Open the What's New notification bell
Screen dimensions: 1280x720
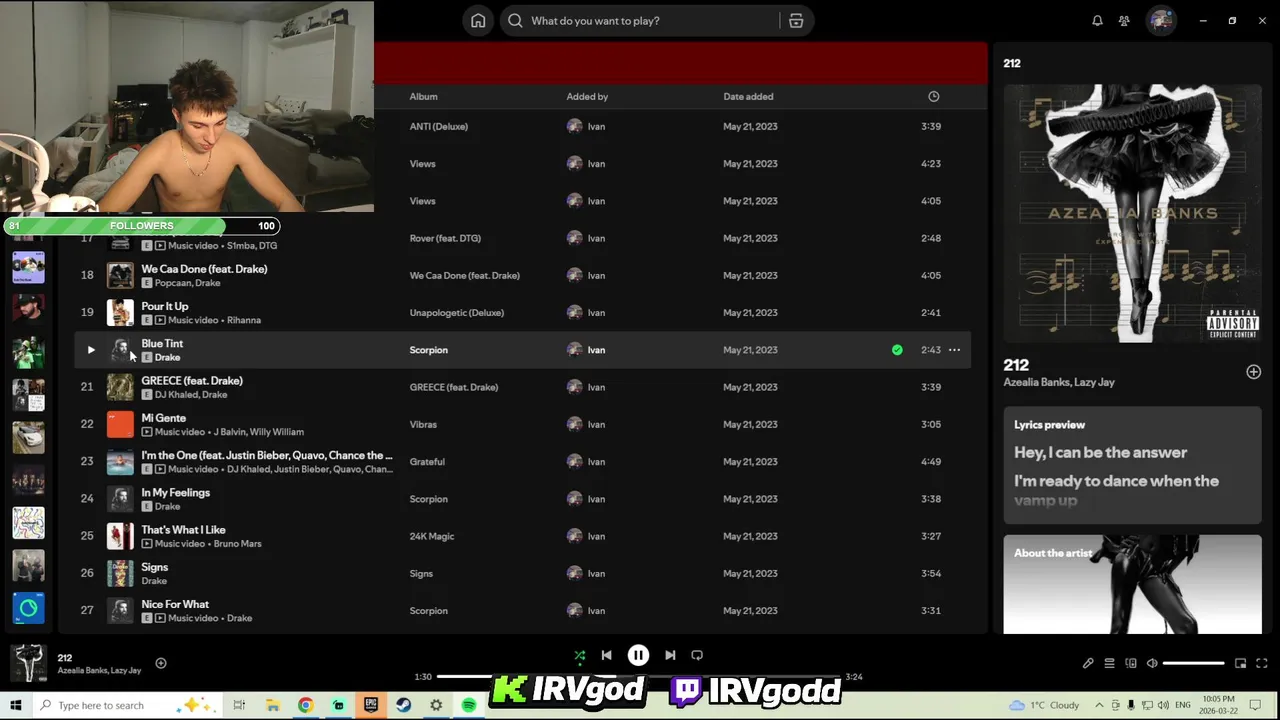(1097, 21)
